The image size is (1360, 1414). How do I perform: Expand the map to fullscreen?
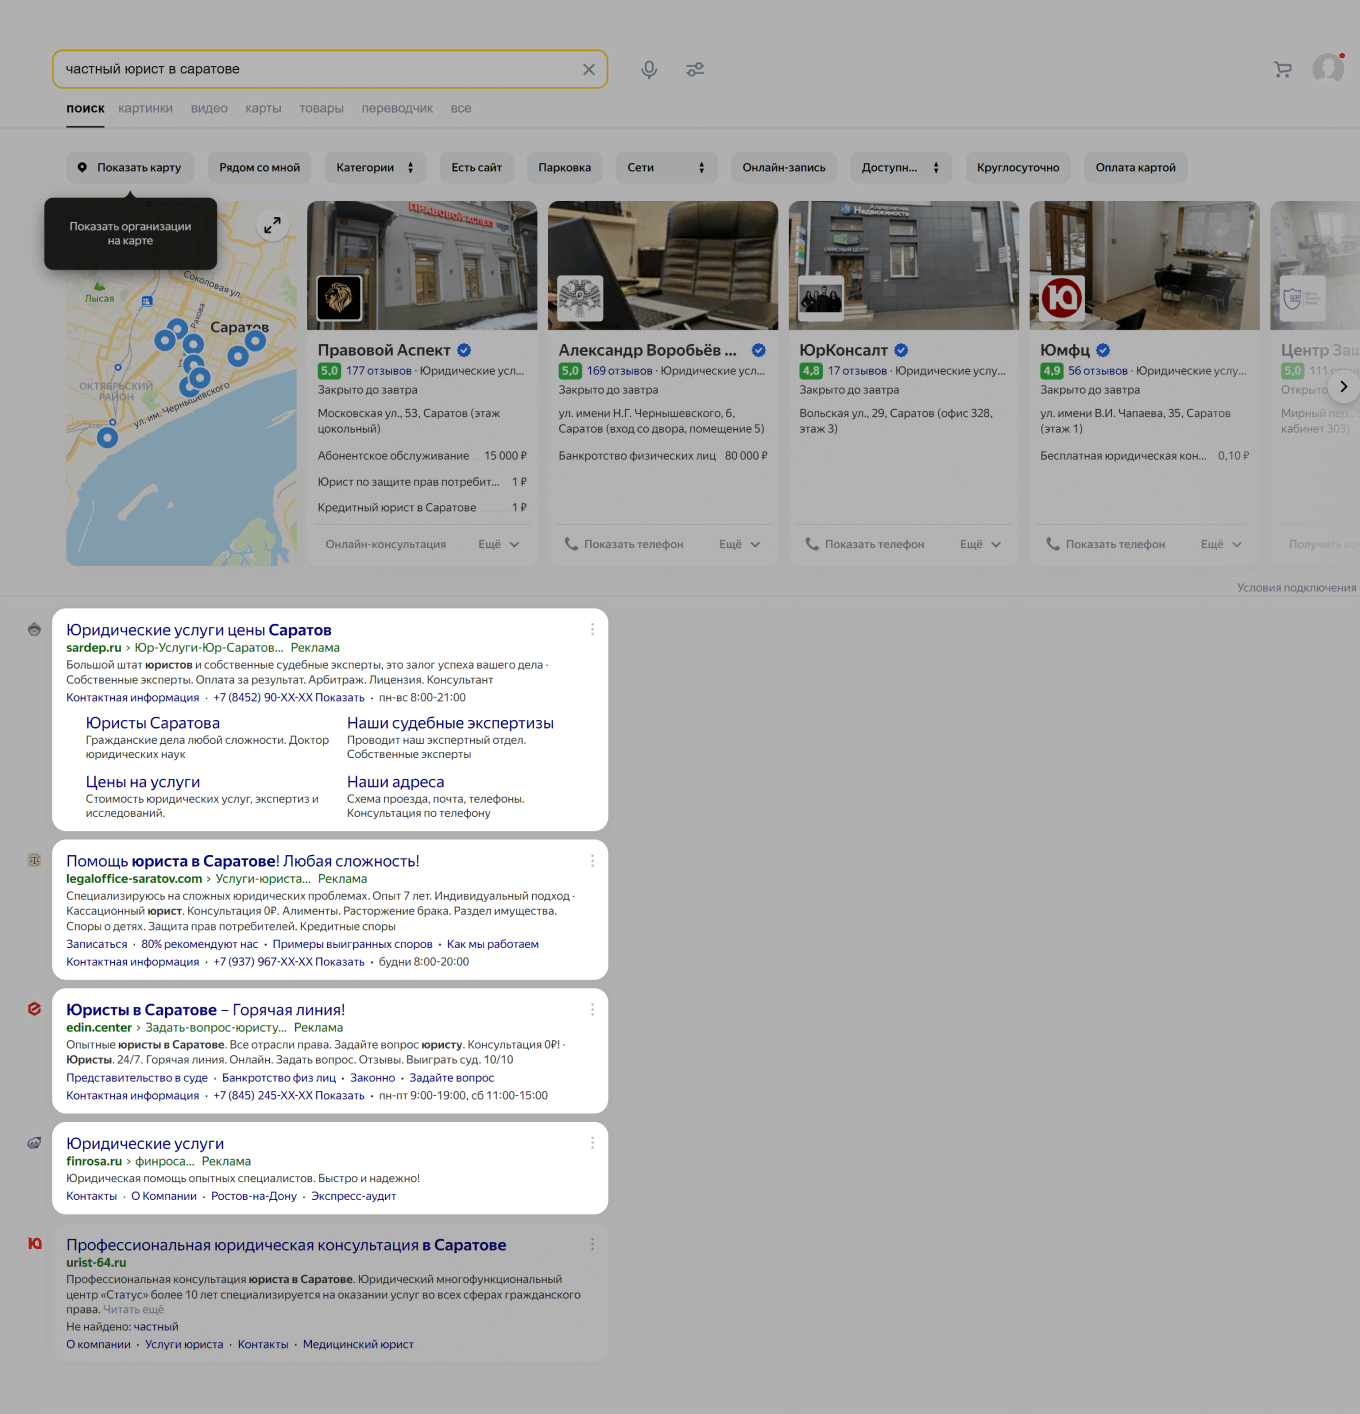[272, 225]
